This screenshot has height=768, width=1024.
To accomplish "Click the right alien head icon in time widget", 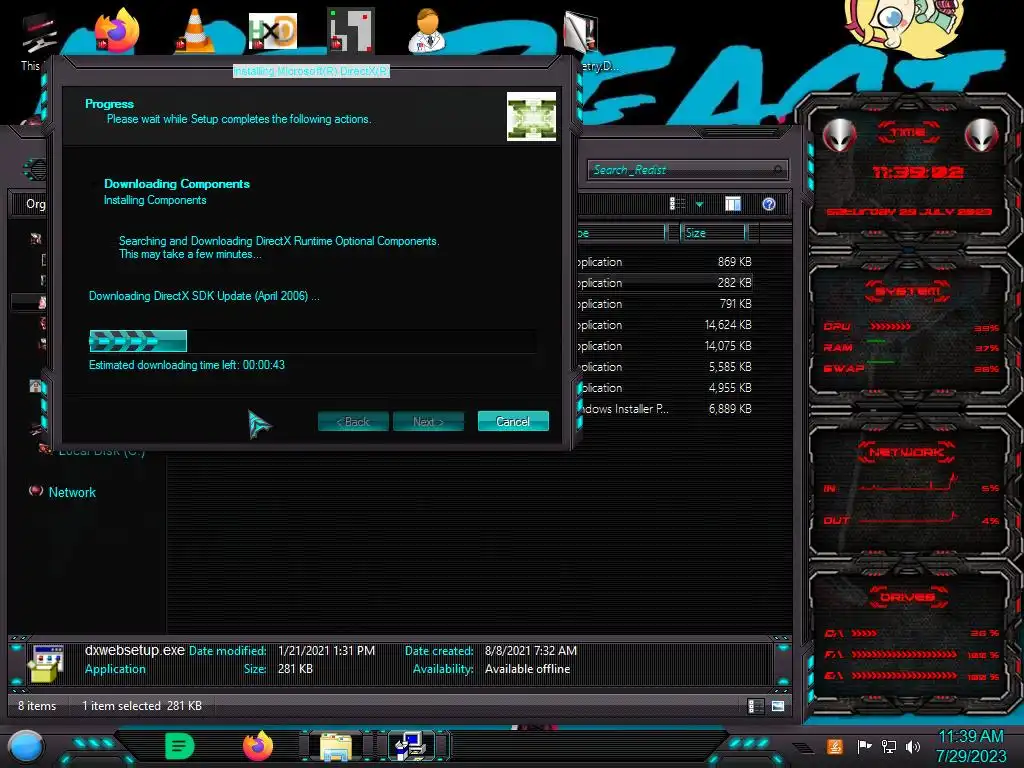I will pyautogui.click(x=982, y=136).
